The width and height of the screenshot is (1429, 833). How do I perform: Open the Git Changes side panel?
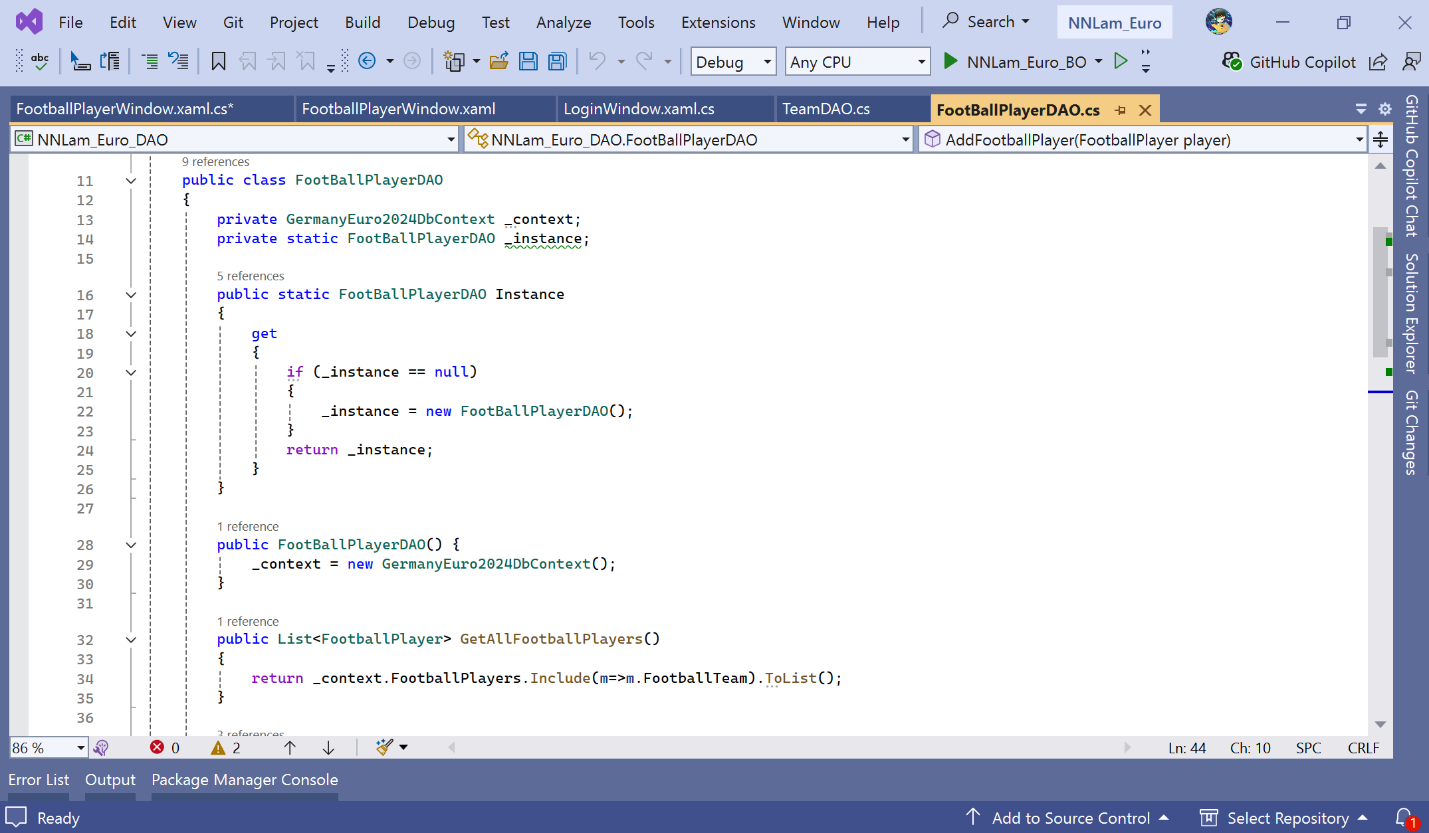point(1411,432)
